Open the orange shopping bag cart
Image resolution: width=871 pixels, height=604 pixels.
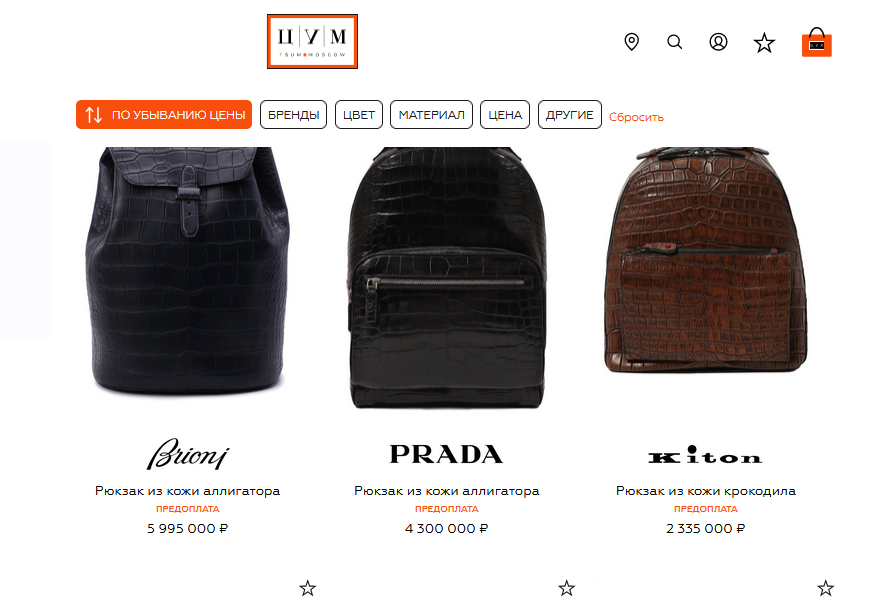pos(817,42)
